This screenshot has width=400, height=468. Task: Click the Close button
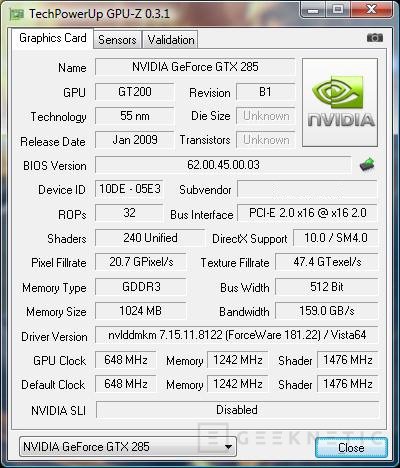[x=351, y=447]
